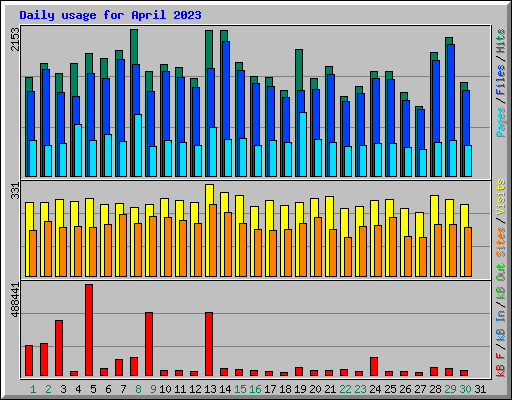Select the red kB bar for day 9
The width and height of the screenshot is (512, 400).
point(149,344)
